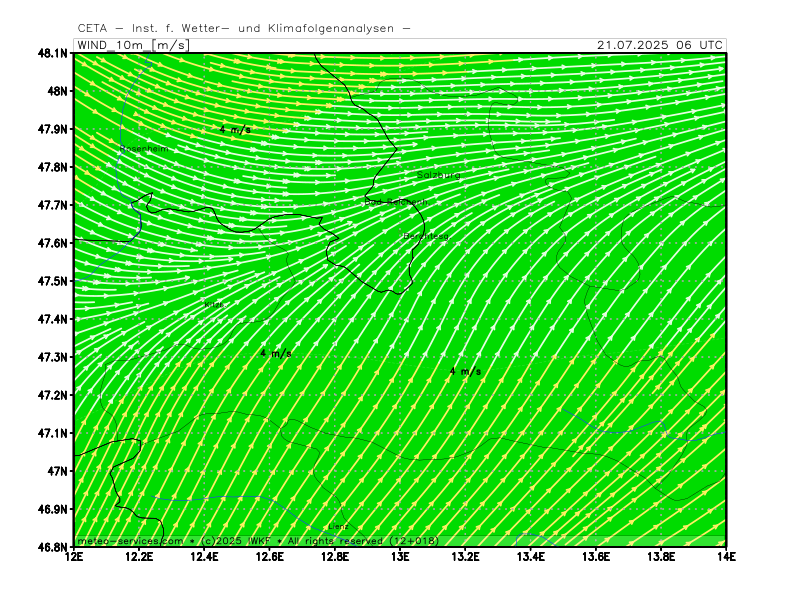
Task: Click the title "CETA – Inst. f. Wetter– und Klimafolgenanalysen"
Action: [244, 29]
